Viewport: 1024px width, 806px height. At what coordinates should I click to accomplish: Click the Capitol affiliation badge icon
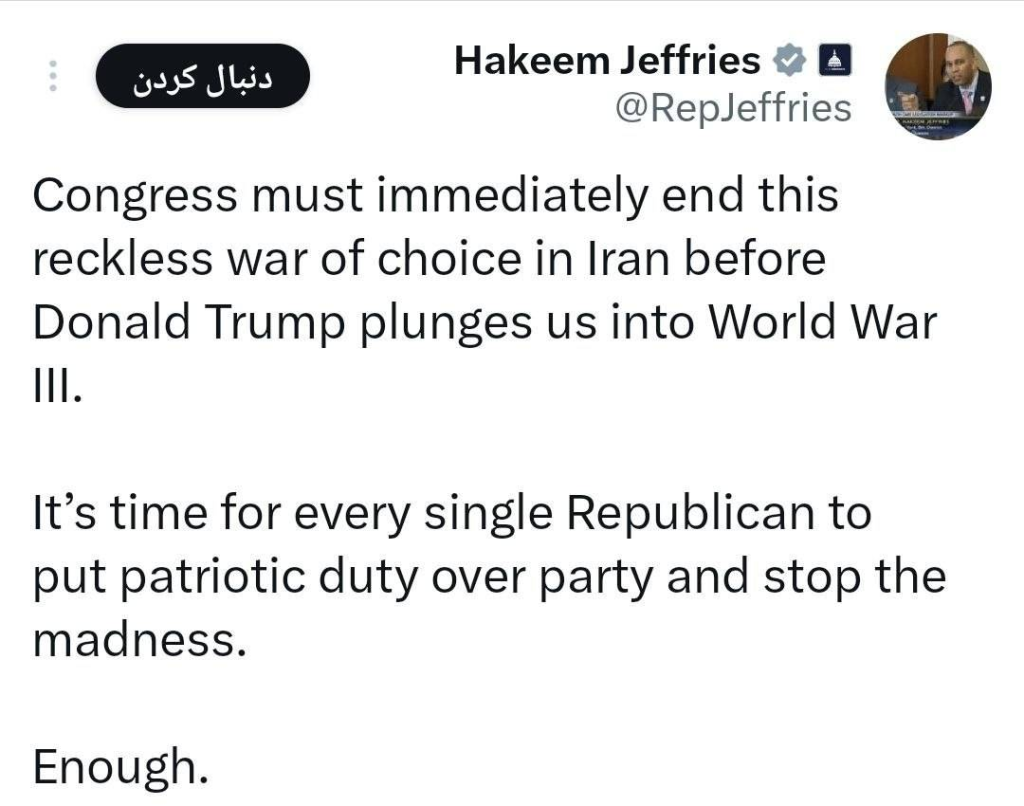click(x=835, y=59)
